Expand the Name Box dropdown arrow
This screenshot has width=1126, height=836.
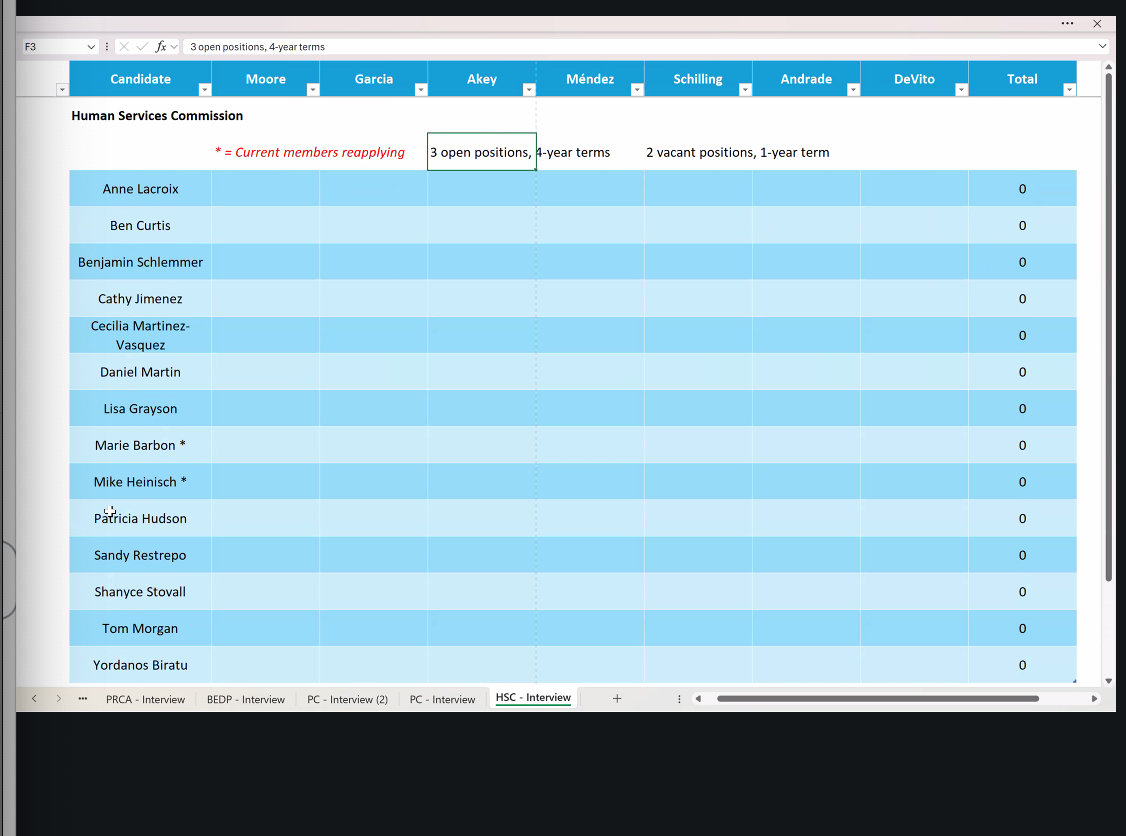pos(91,47)
